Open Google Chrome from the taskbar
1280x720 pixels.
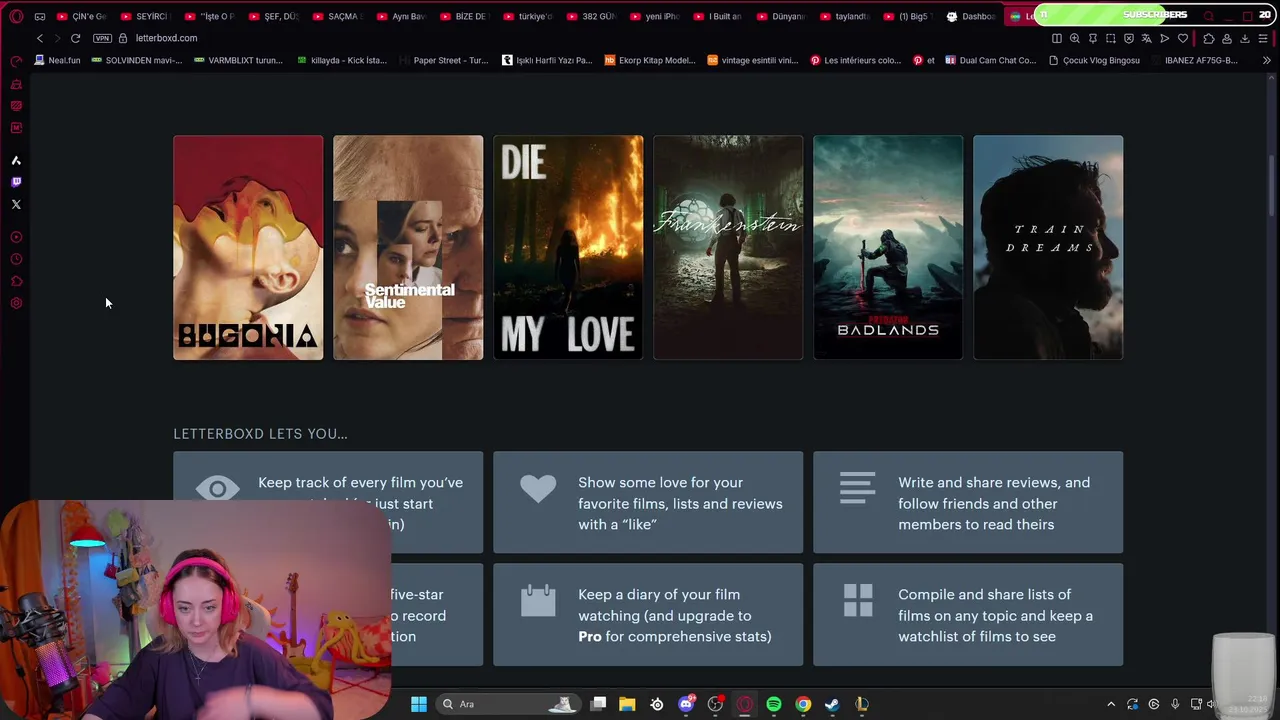(803, 704)
